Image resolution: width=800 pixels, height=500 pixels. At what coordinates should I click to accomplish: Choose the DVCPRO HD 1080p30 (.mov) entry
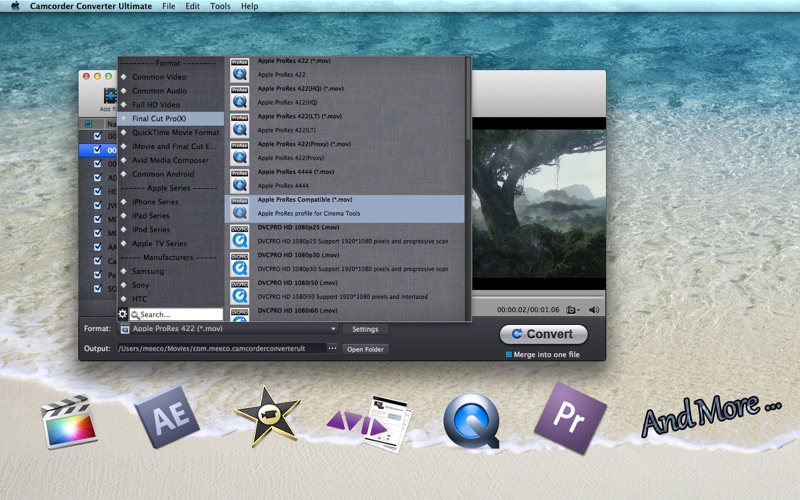click(x=345, y=262)
